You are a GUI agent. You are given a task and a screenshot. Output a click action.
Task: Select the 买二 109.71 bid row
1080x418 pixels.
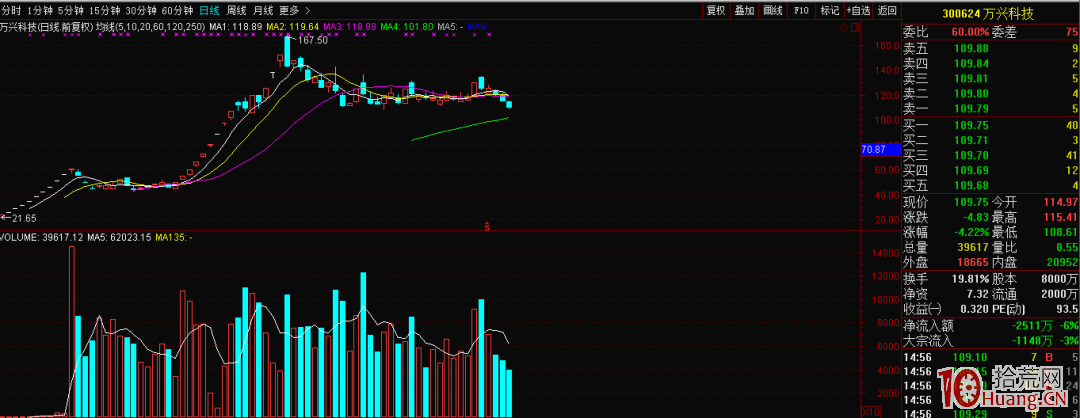coord(991,140)
